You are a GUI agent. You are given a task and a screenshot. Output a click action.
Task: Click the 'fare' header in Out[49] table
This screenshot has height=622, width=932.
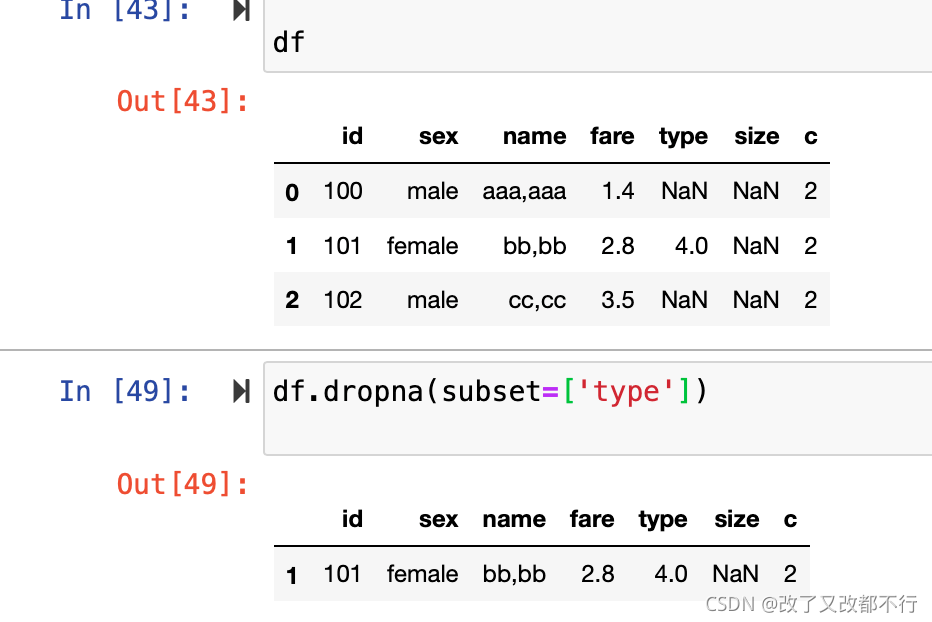pyautogui.click(x=592, y=519)
